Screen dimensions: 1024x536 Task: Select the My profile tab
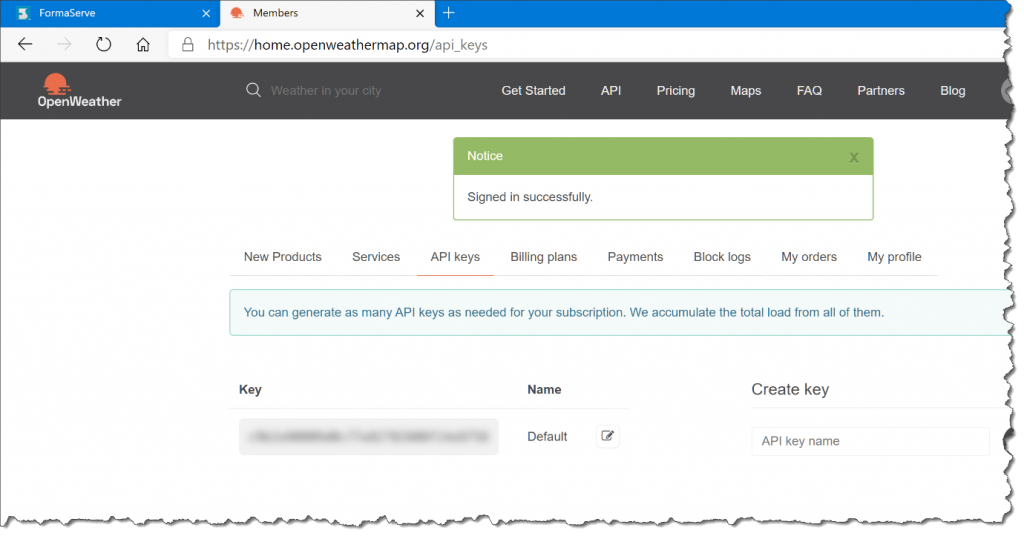(x=894, y=257)
